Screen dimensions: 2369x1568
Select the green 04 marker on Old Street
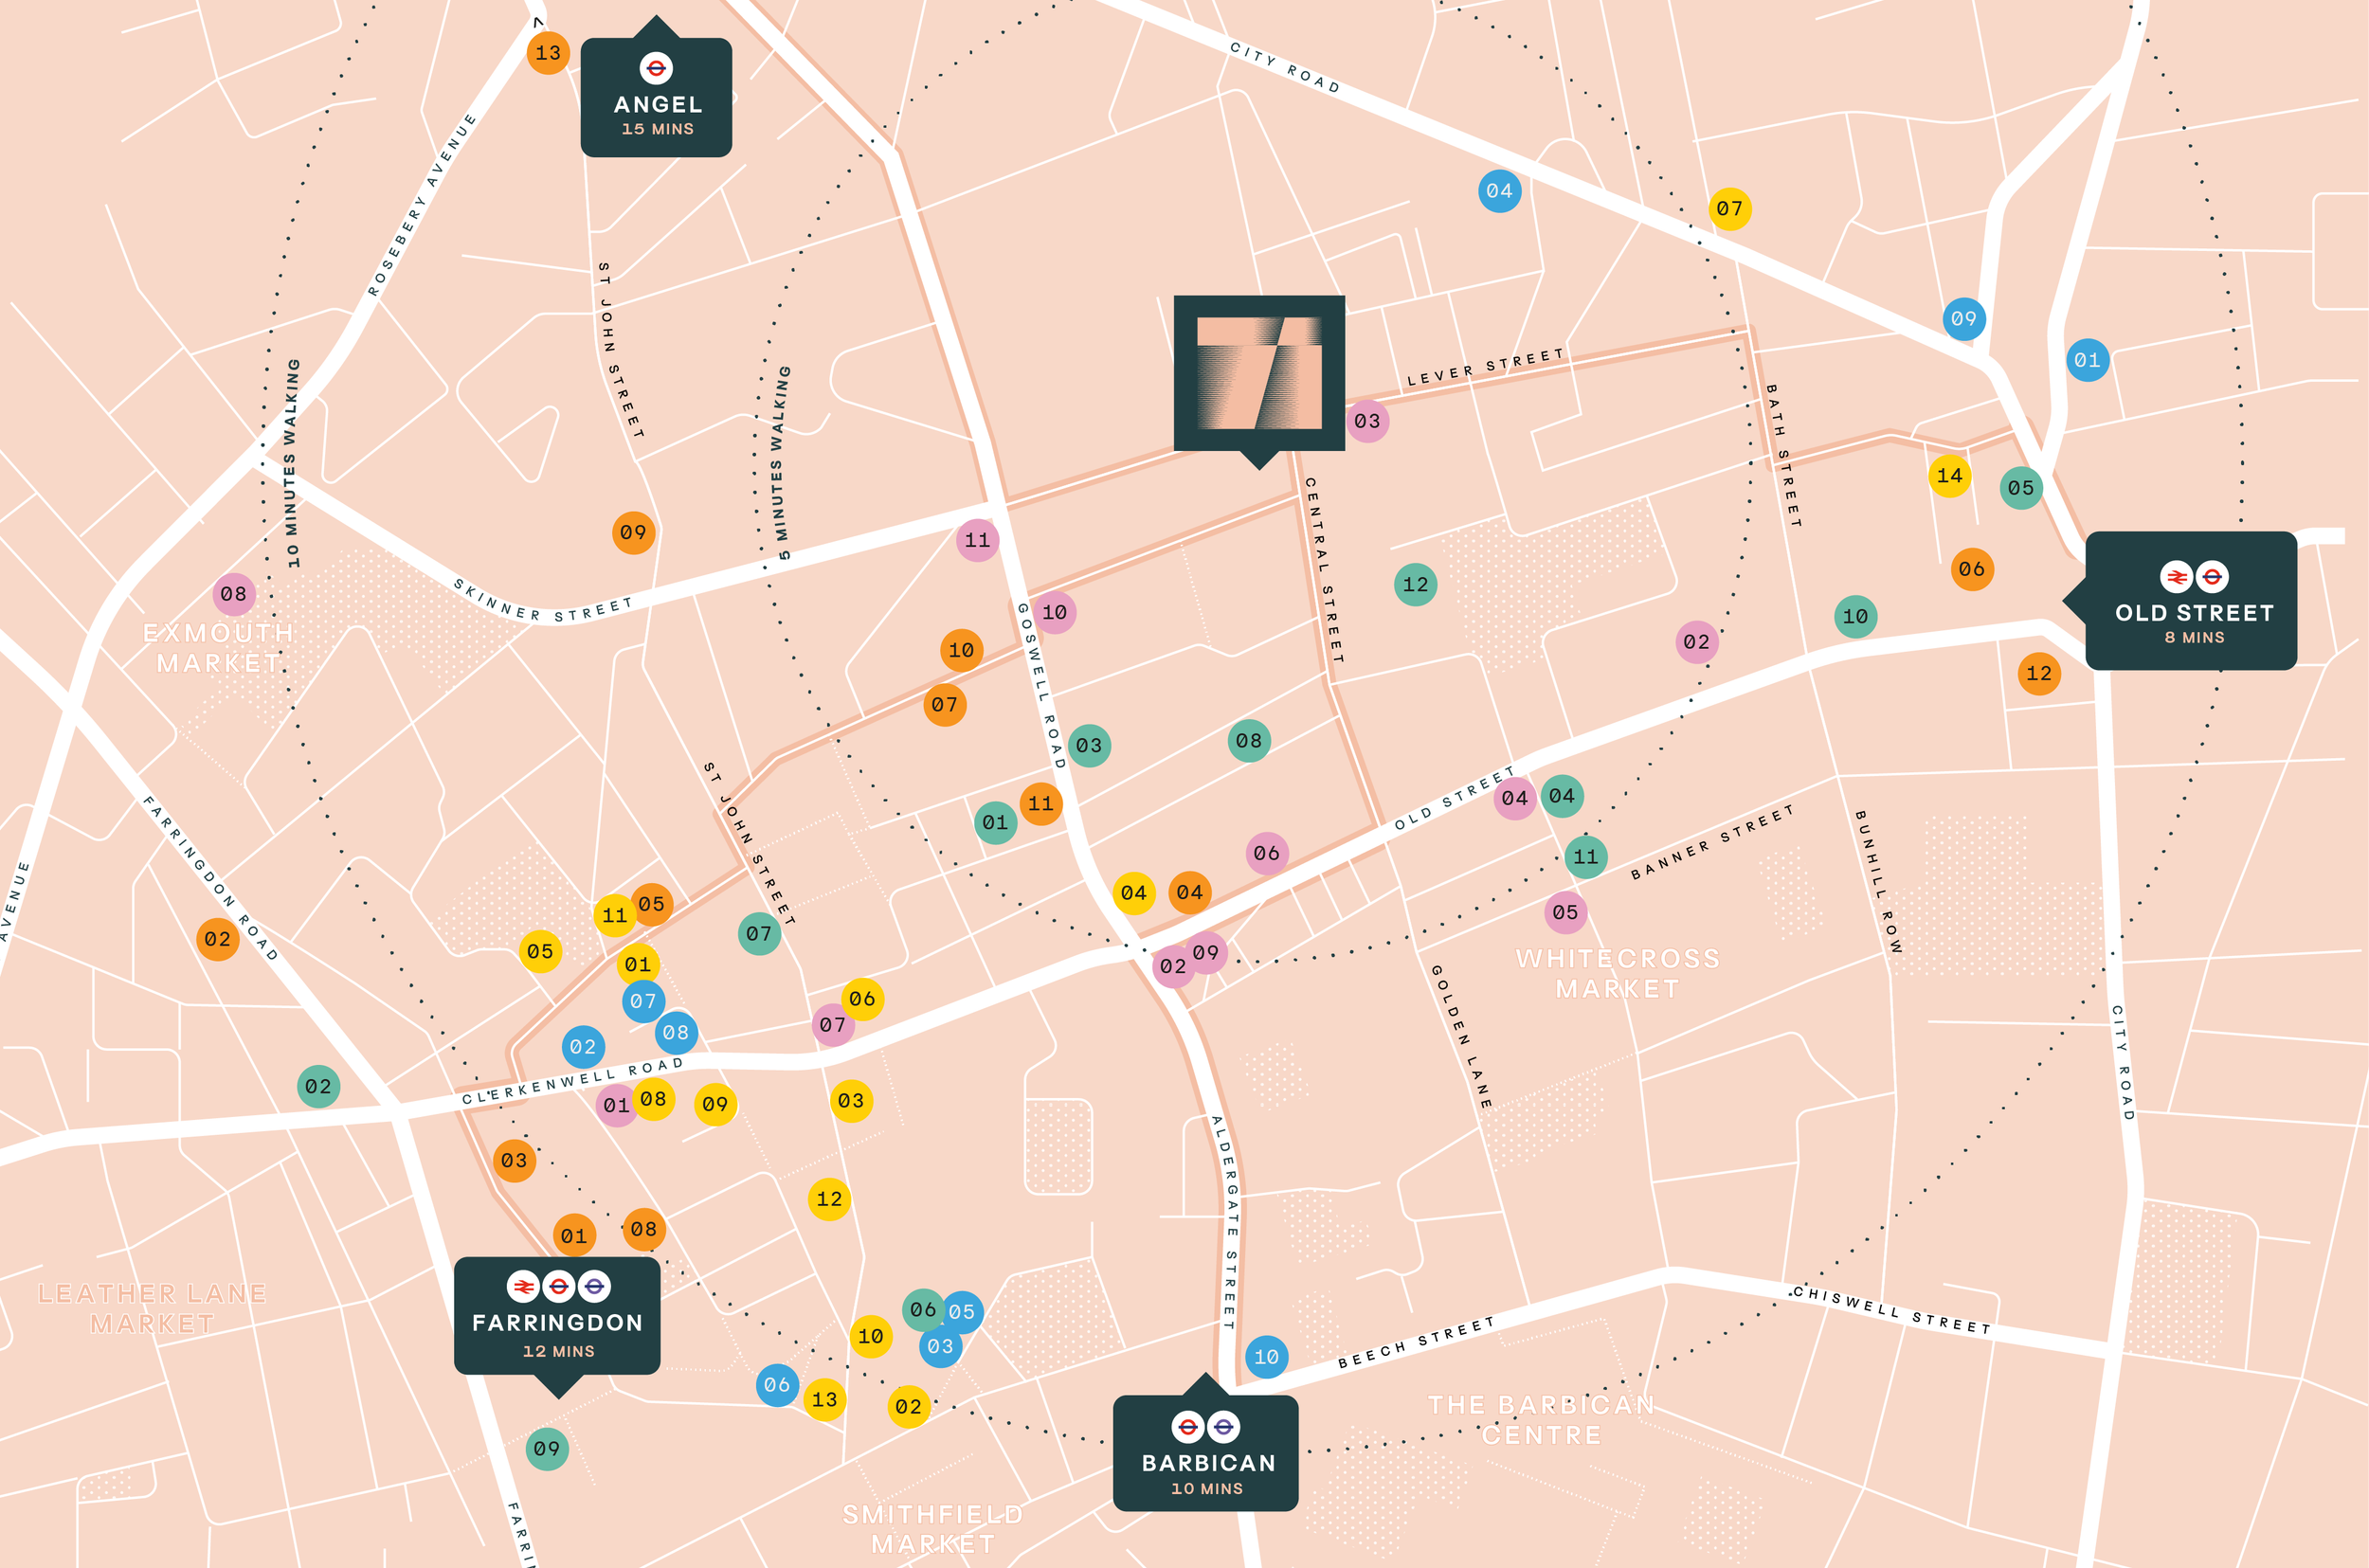click(1561, 796)
